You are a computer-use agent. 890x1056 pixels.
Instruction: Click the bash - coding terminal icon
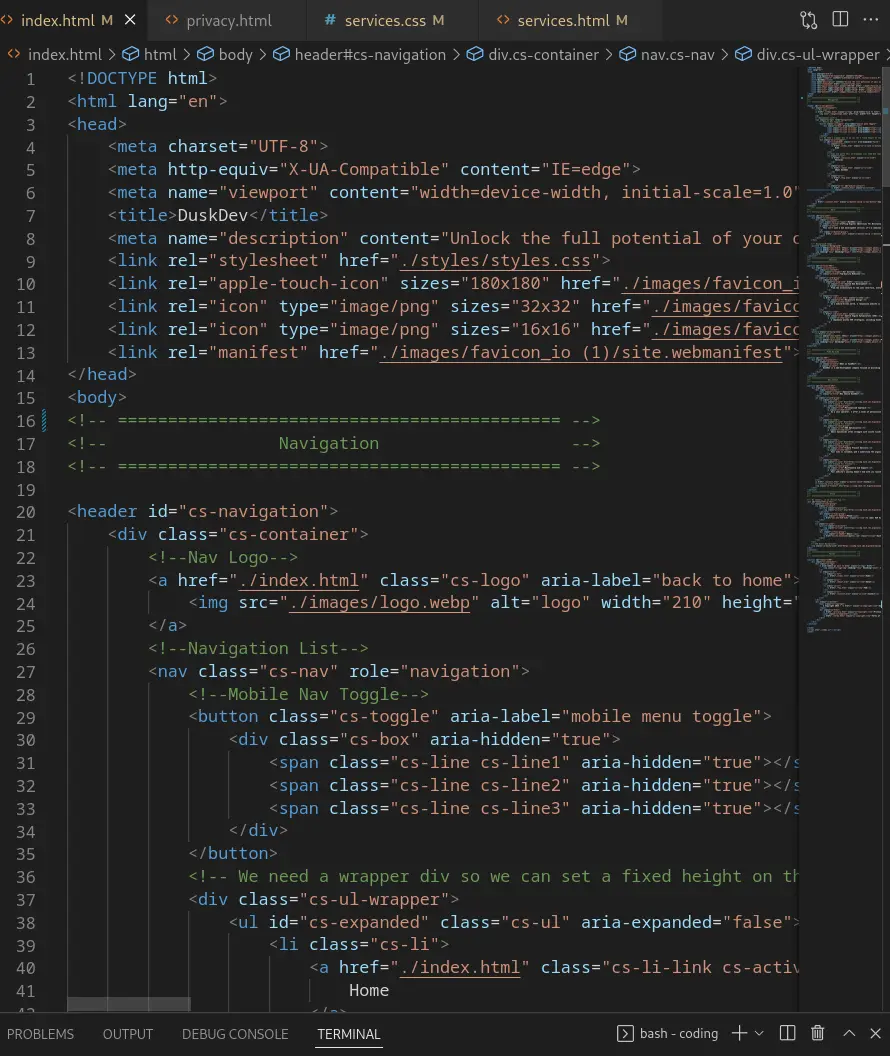(626, 1033)
